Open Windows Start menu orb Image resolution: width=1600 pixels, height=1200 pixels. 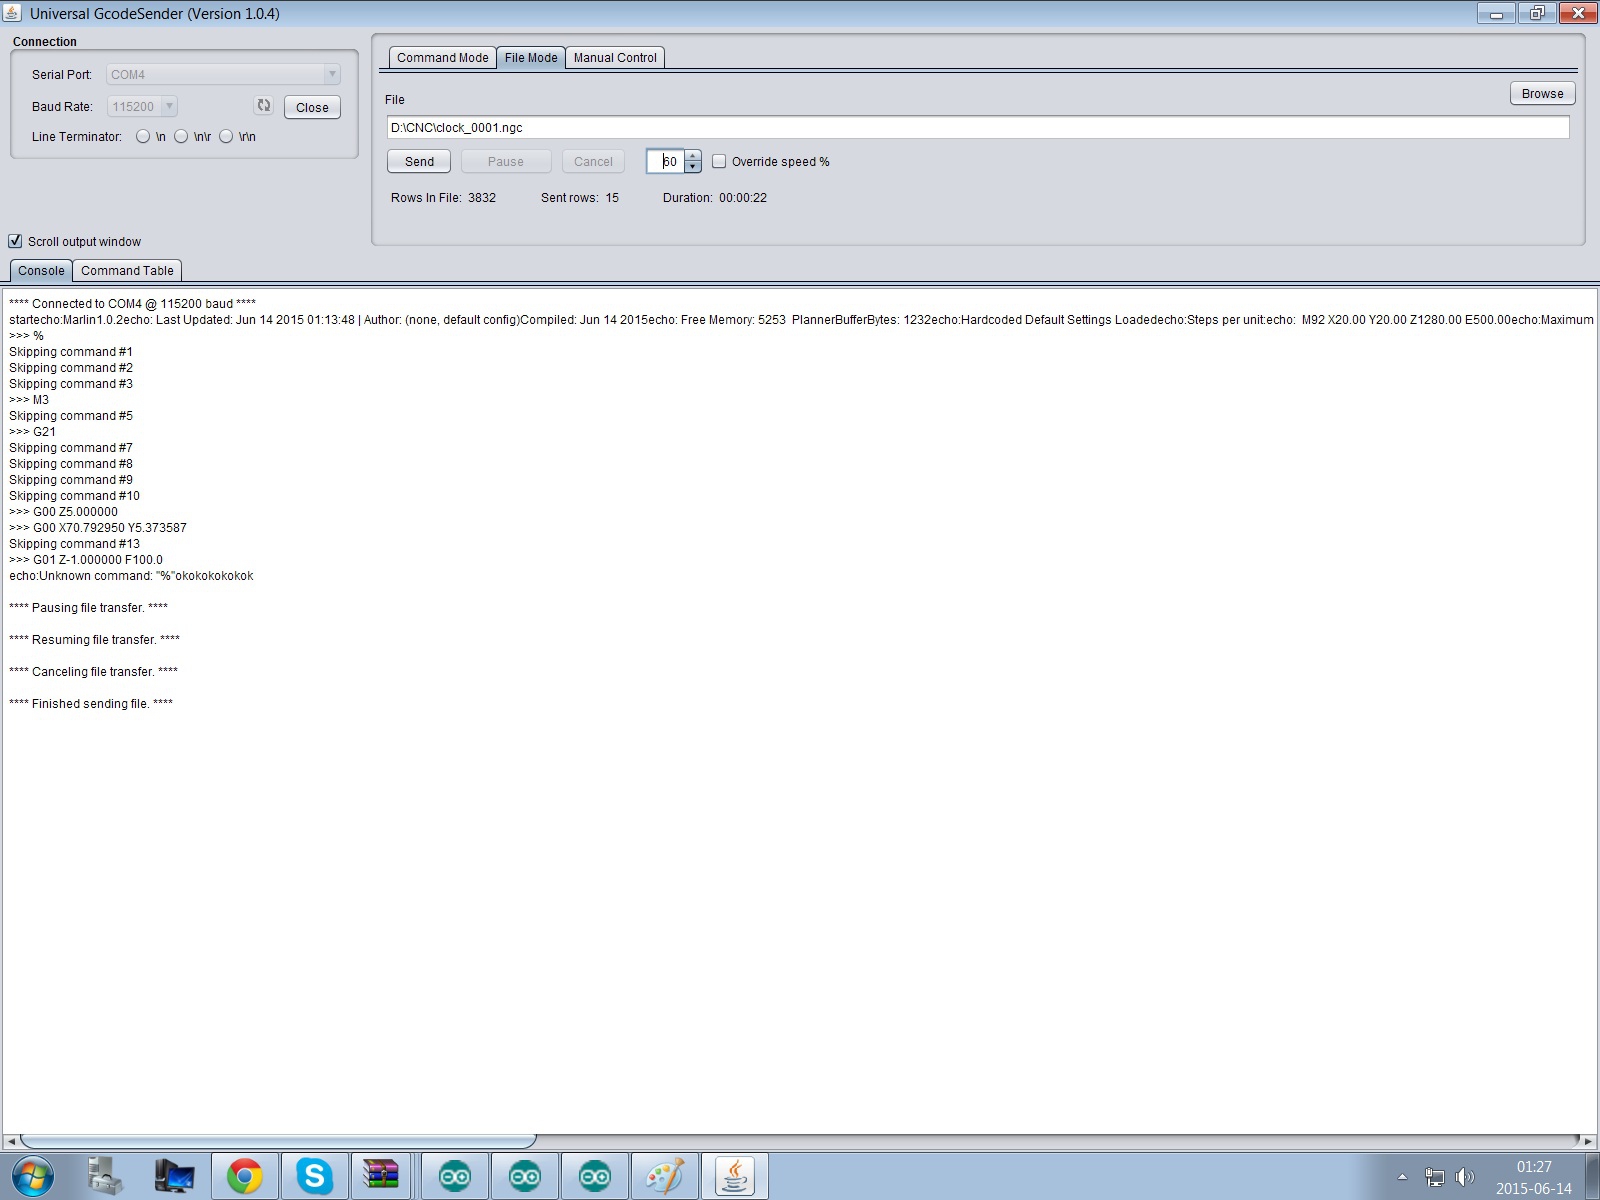click(32, 1176)
